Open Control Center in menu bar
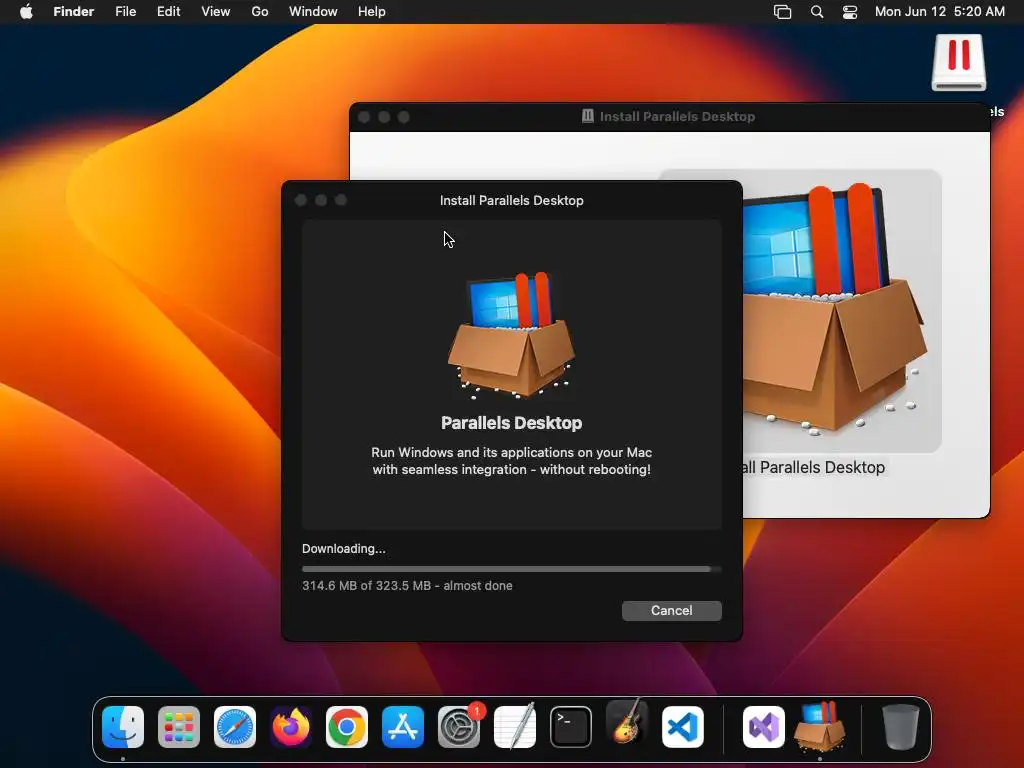1024x768 pixels. [x=850, y=12]
